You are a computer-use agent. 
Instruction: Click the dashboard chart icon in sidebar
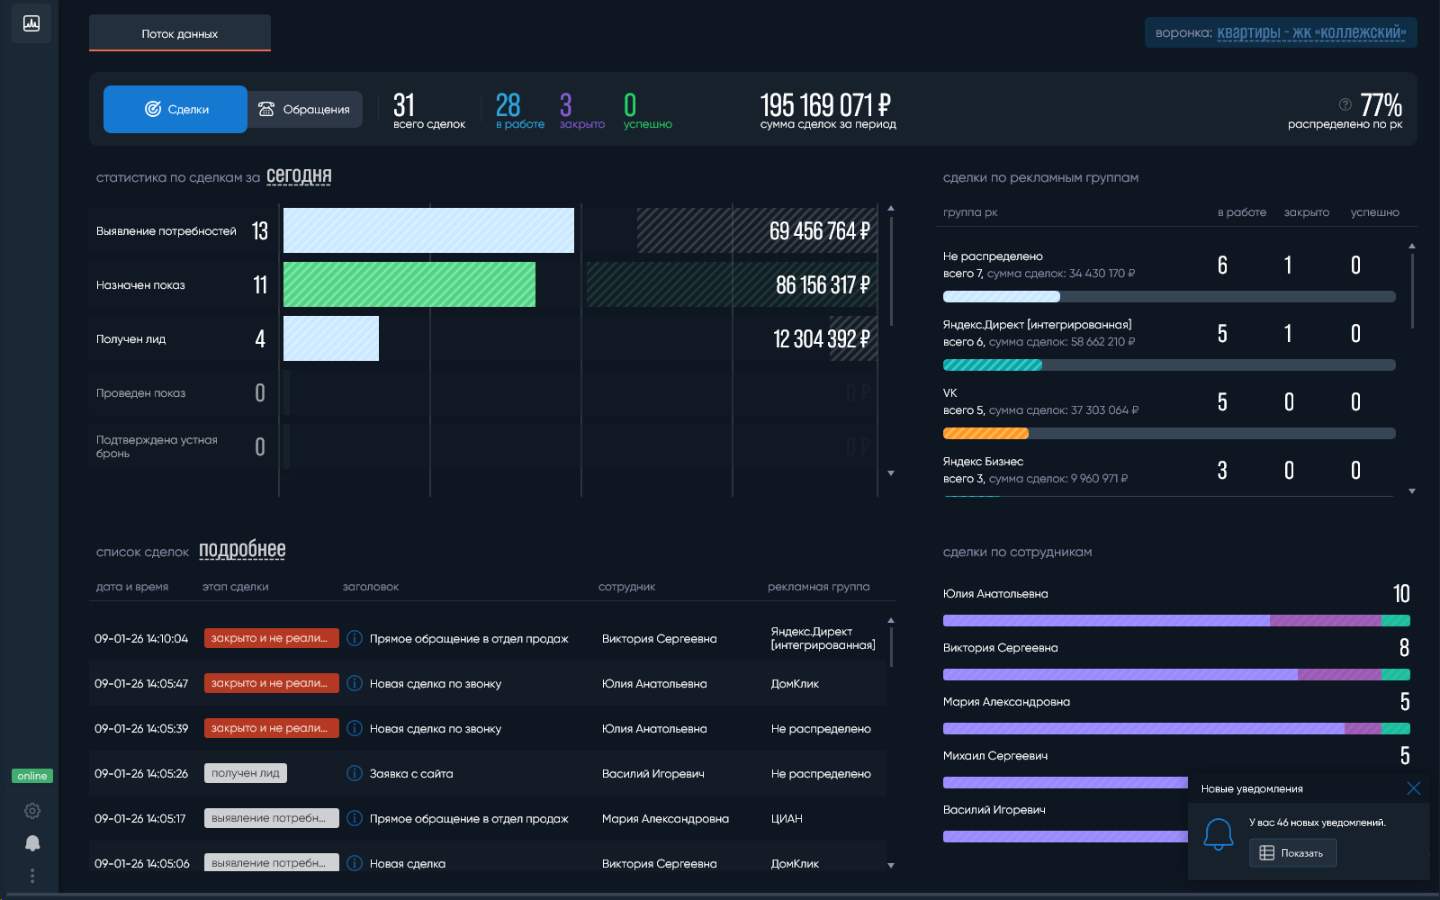click(x=31, y=23)
